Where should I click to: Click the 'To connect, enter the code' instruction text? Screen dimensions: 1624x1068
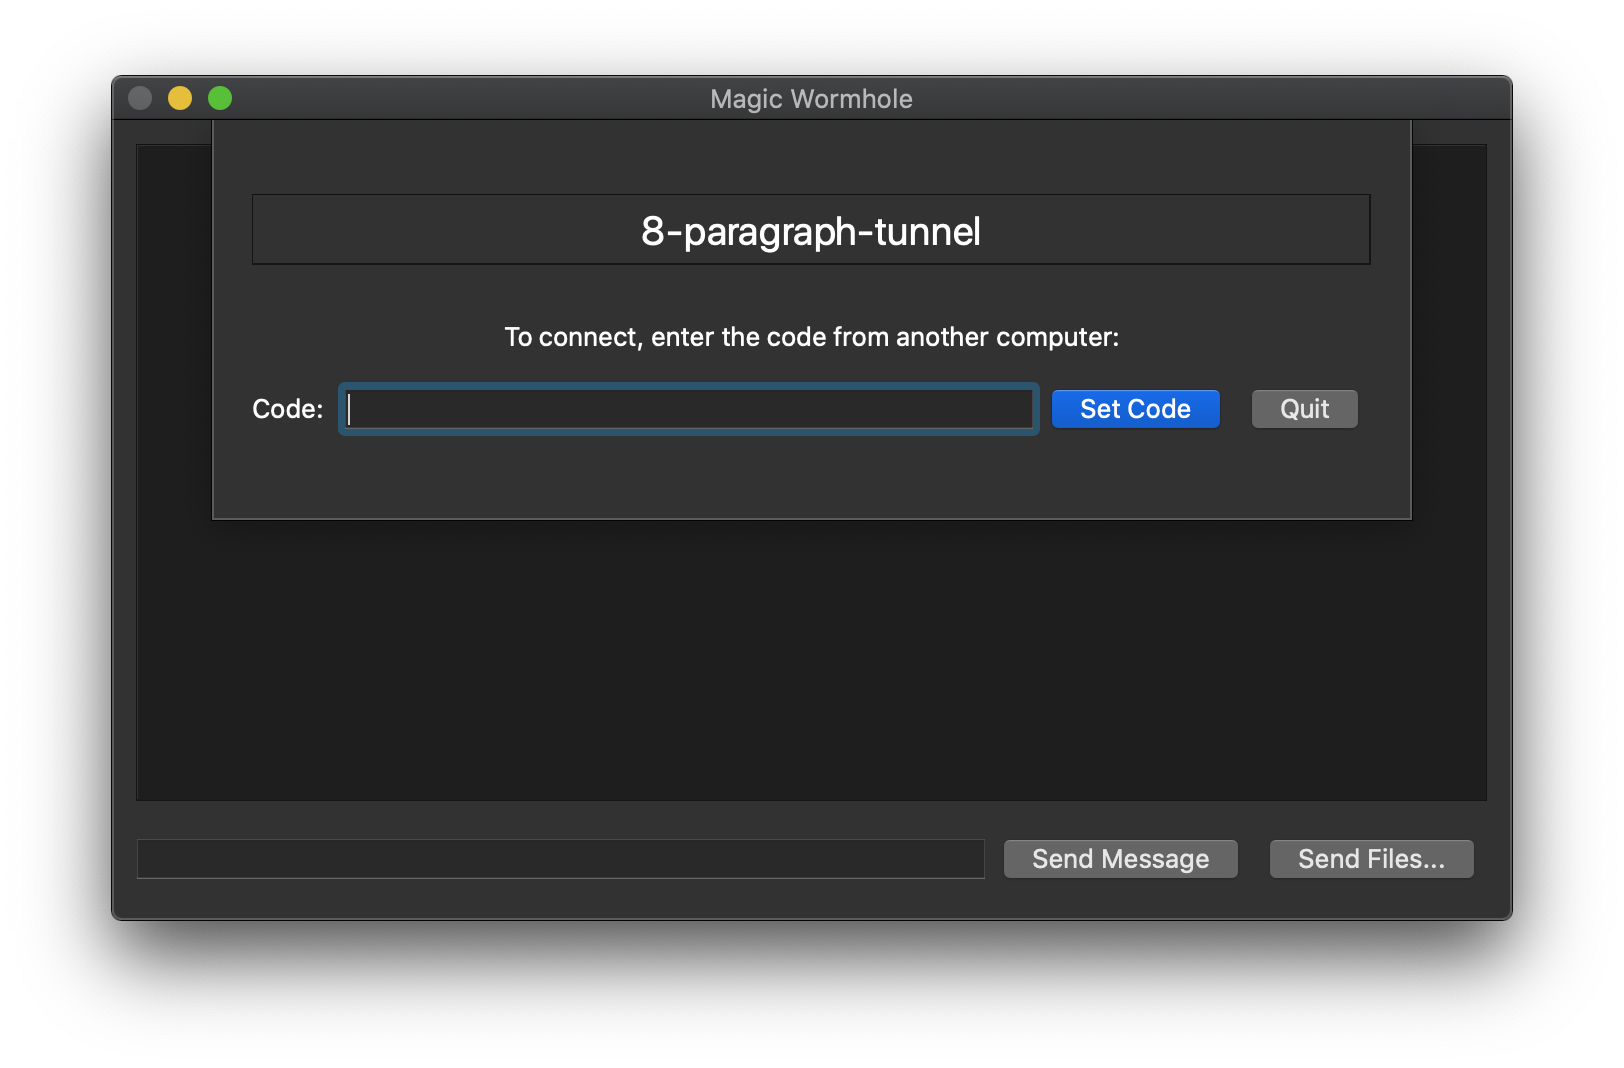tap(811, 337)
